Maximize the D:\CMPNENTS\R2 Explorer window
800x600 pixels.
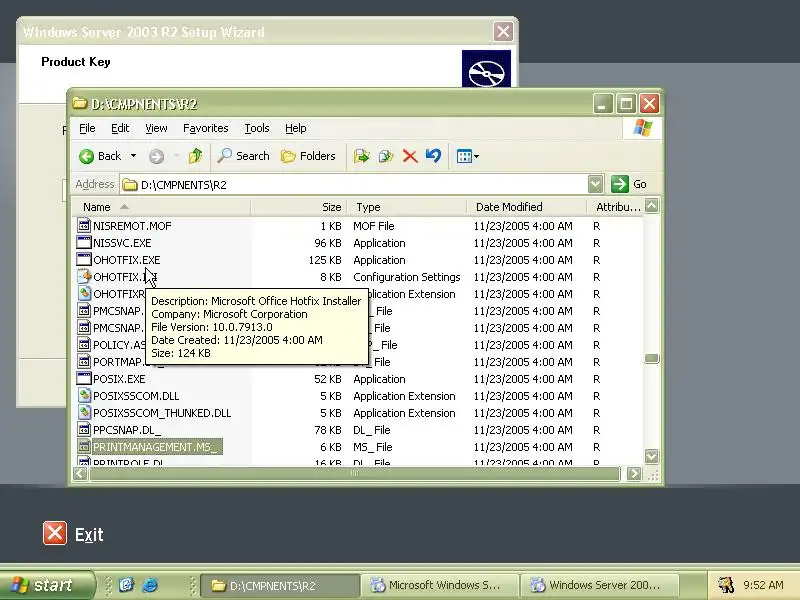pos(626,104)
